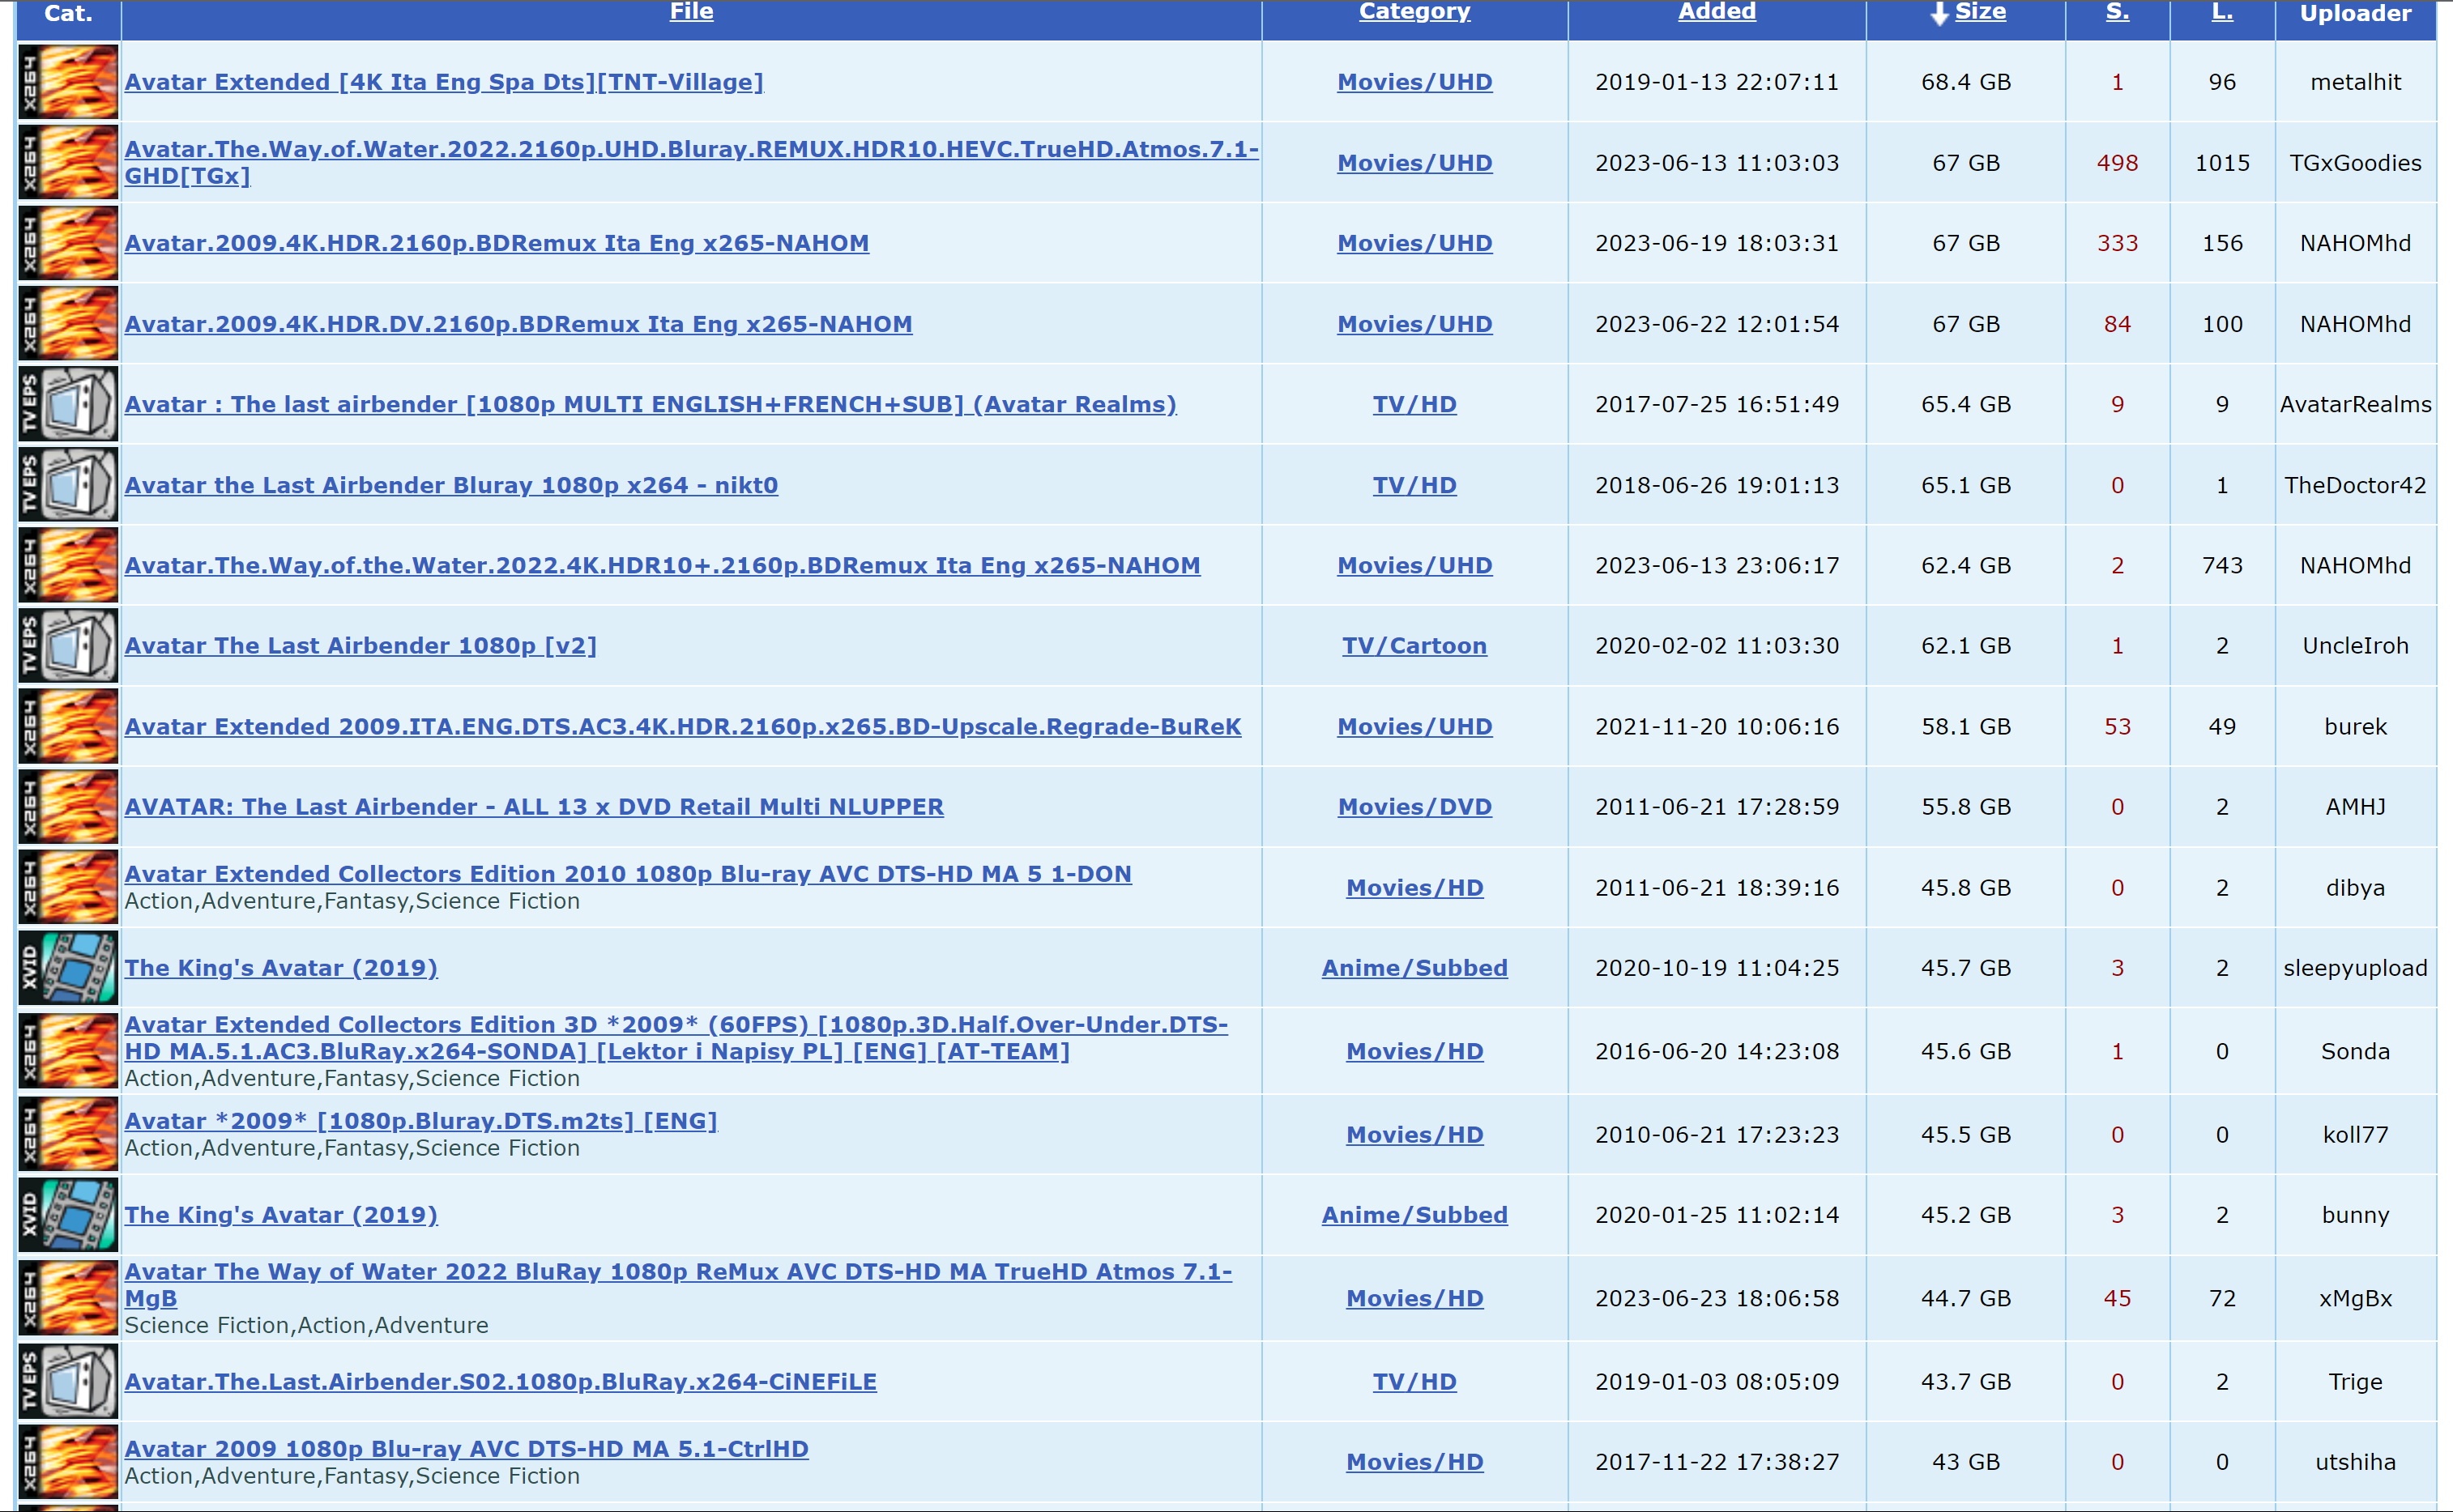Image resolution: width=2453 pixels, height=1512 pixels.
Task: Open TV/Cartoon category link
Action: click(1414, 646)
